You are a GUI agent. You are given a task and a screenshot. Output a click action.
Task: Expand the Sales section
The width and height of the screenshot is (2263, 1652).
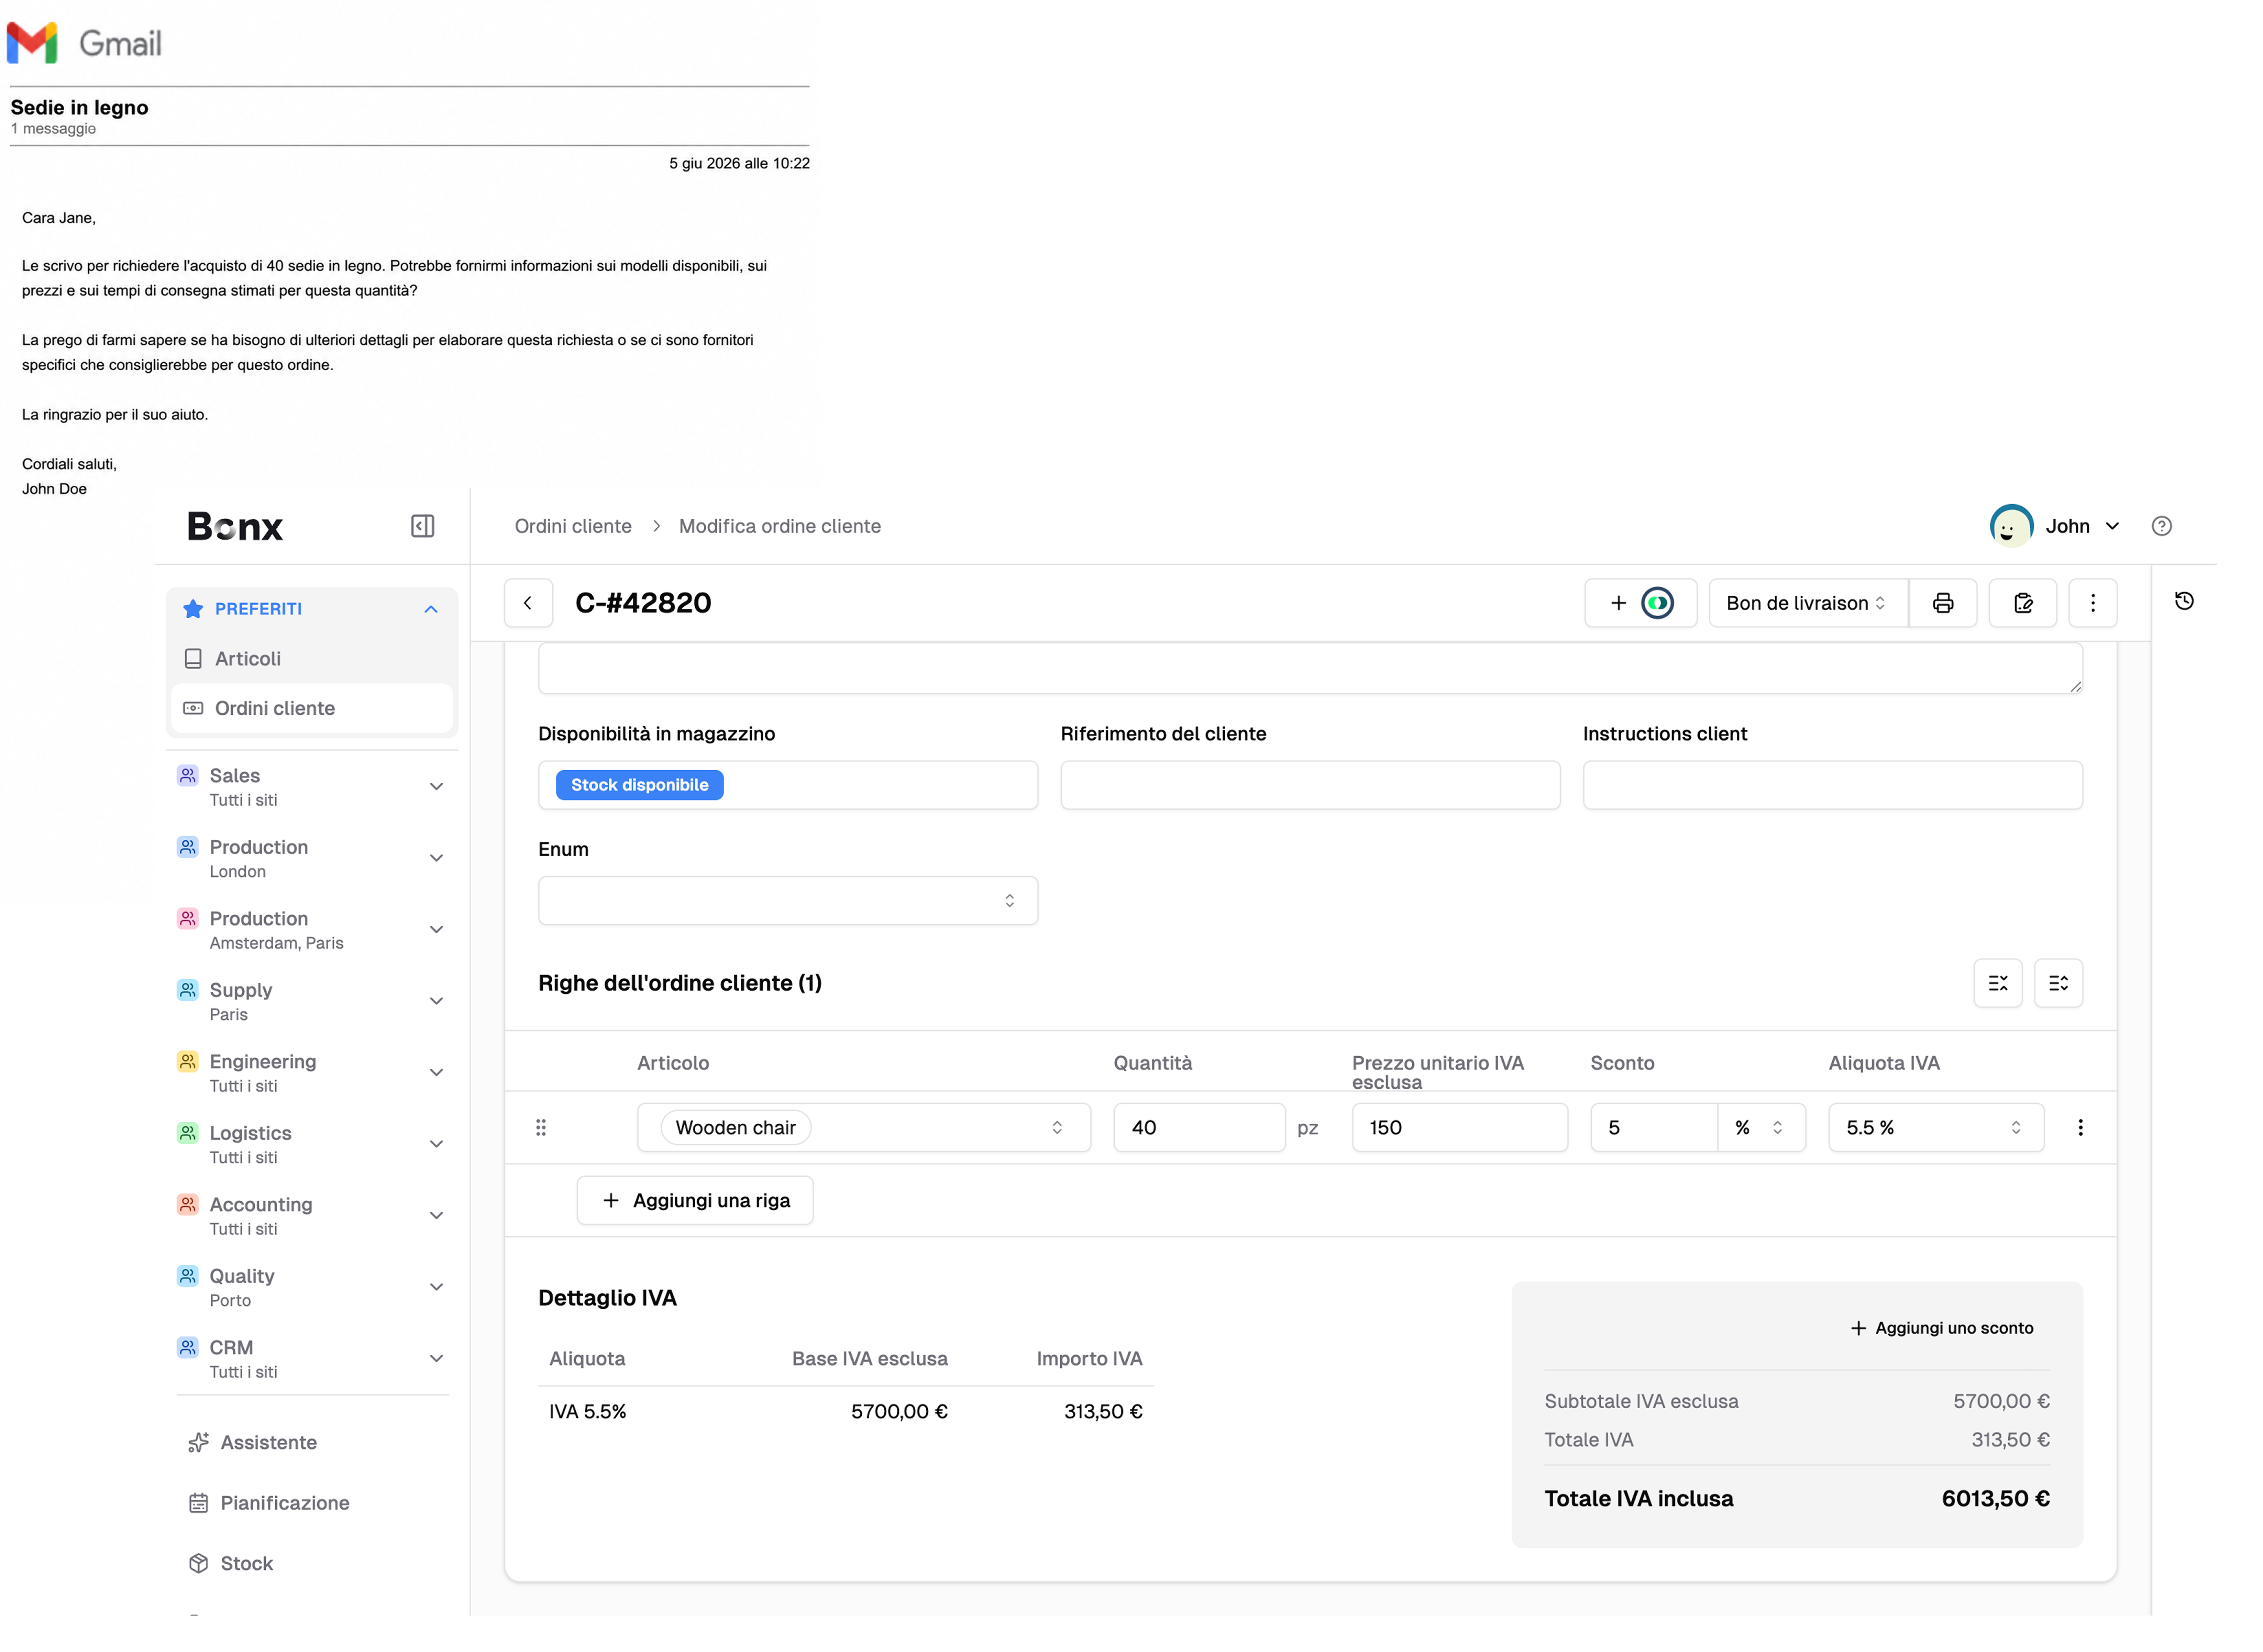[x=436, y=787]
